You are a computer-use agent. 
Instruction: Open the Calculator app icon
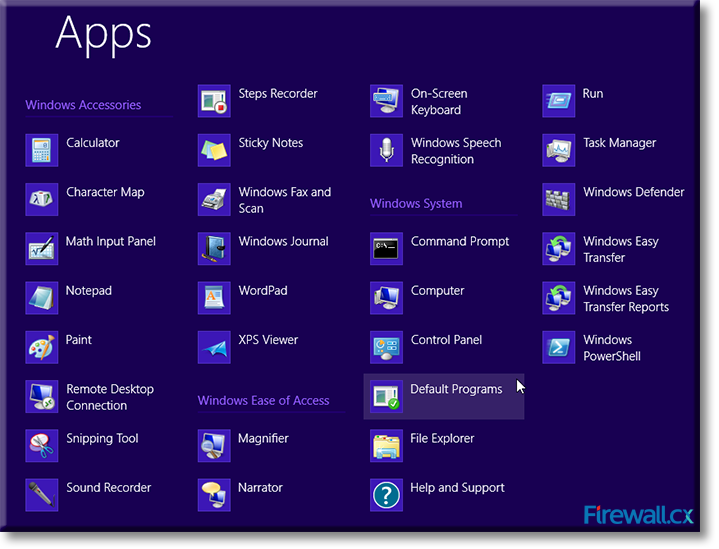[x=42, y=150]
